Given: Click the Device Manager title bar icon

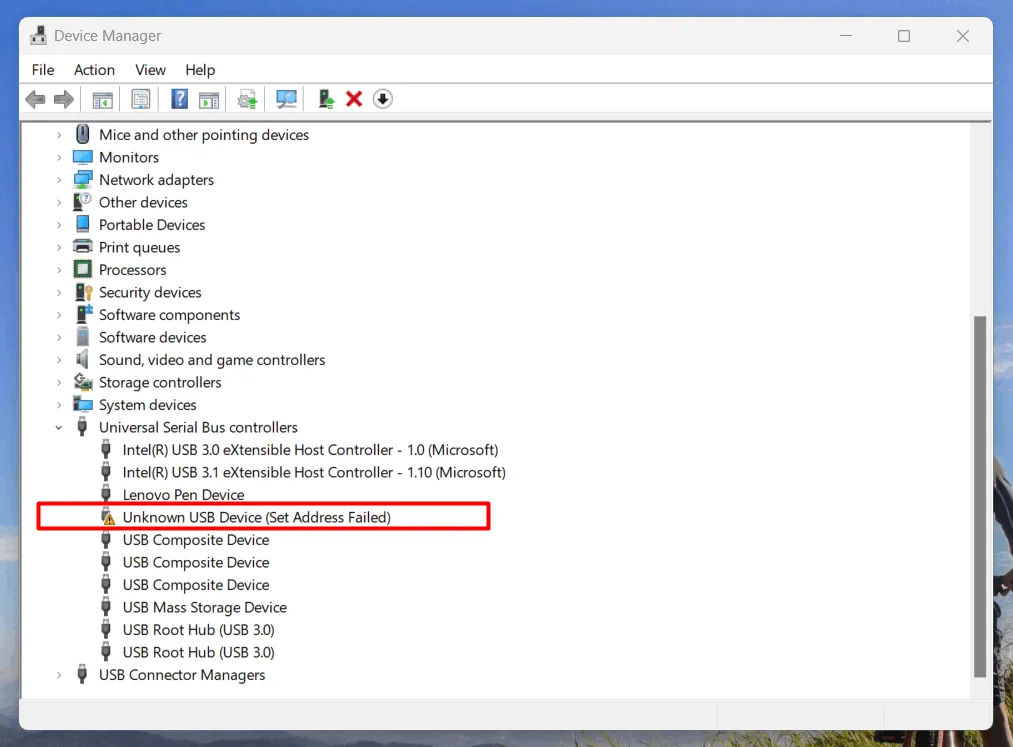Looking at the screenshot, I should pos(39,36).
